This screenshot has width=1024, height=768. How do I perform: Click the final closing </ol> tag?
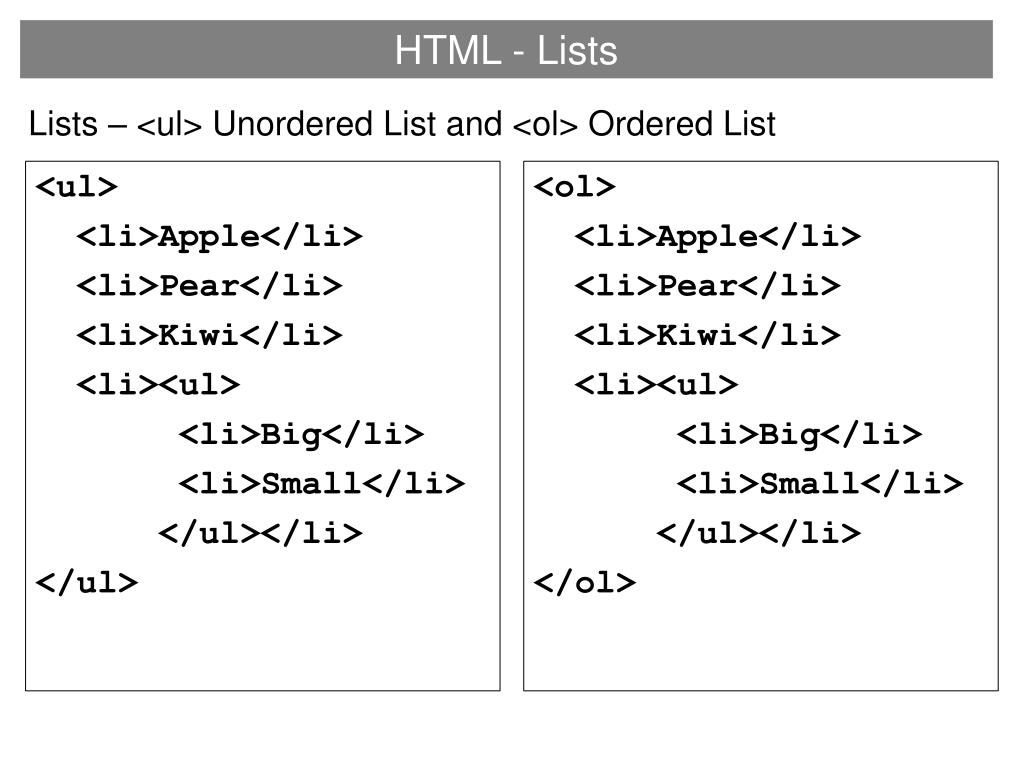coord(585,583)
